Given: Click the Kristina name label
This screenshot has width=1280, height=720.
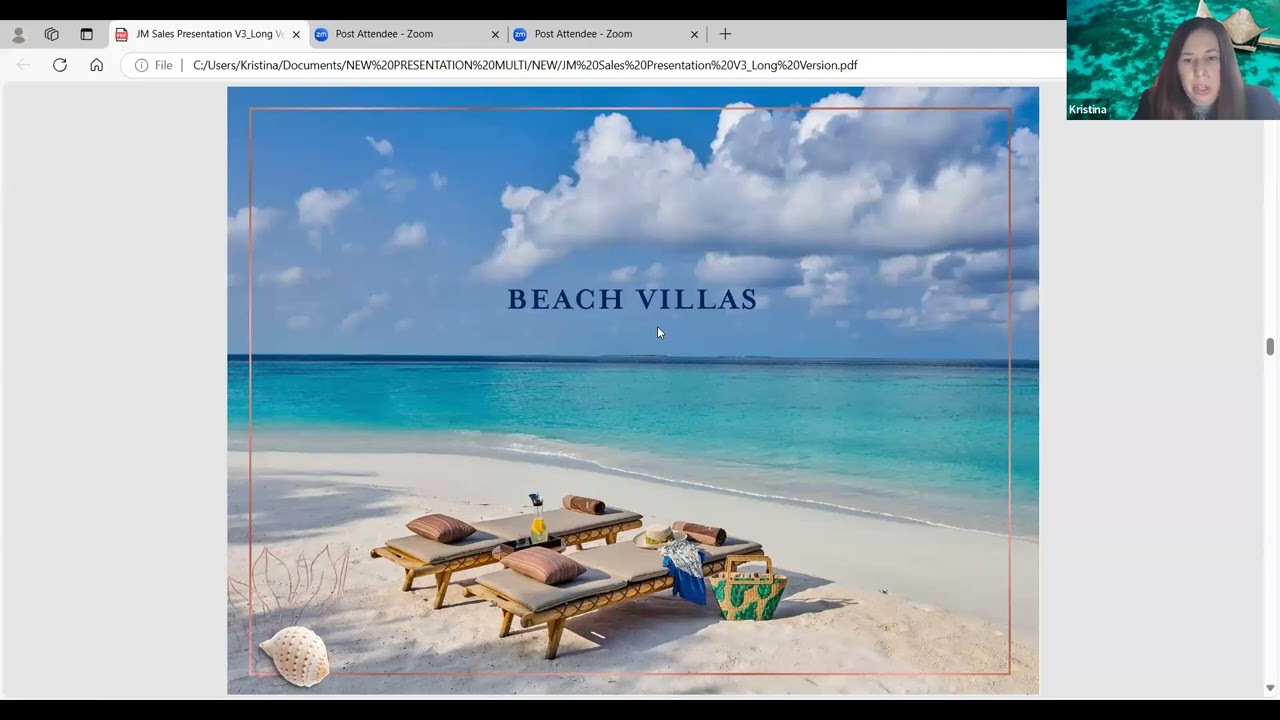Looking at the screenshot, I should [x=1087, y=110].
